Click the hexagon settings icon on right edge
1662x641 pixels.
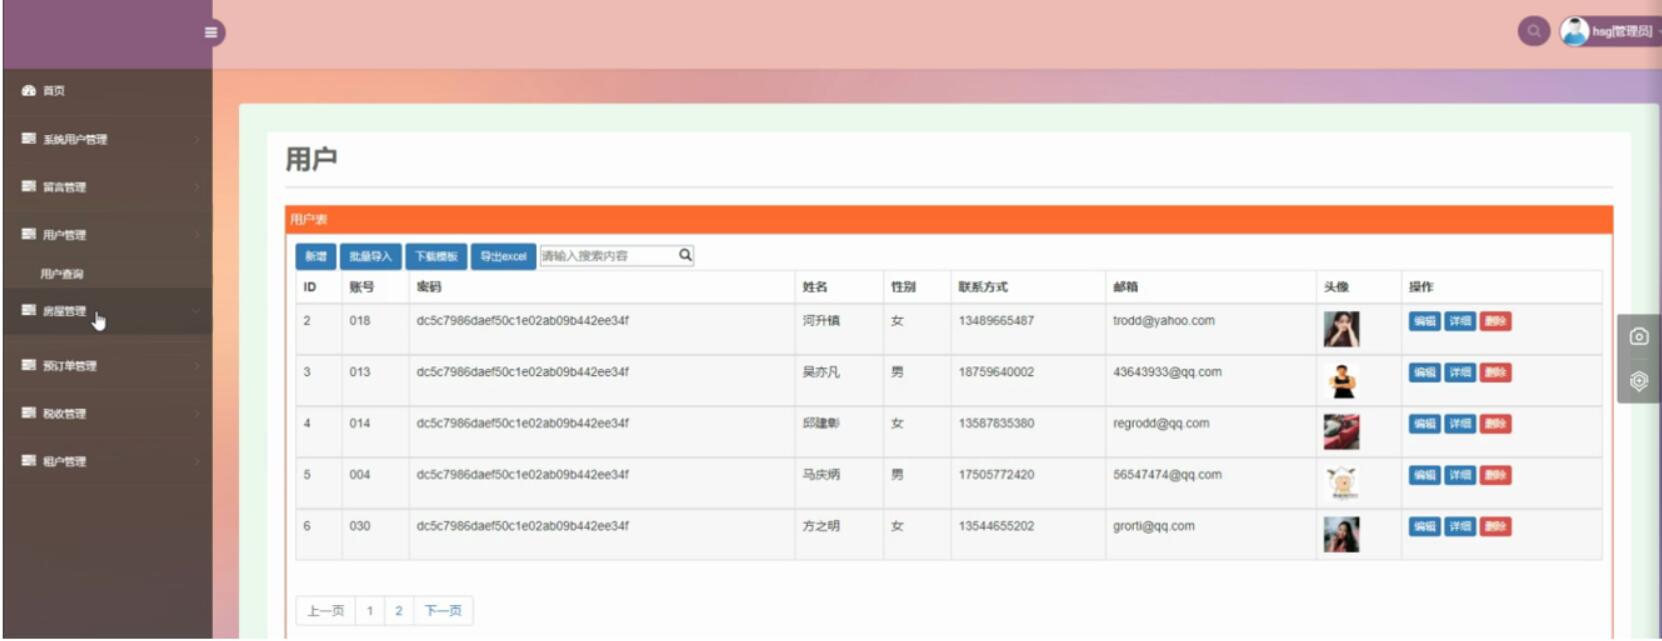pos(1639,381)
